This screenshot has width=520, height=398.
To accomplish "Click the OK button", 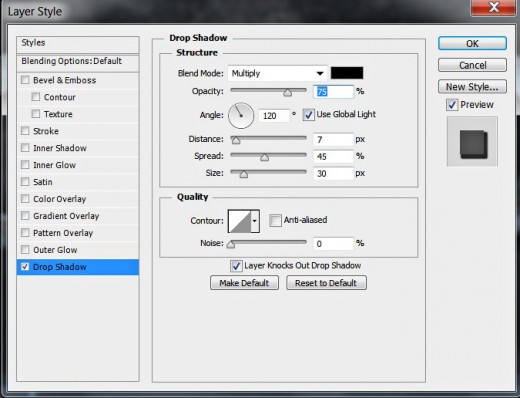I will pos(472,44).
